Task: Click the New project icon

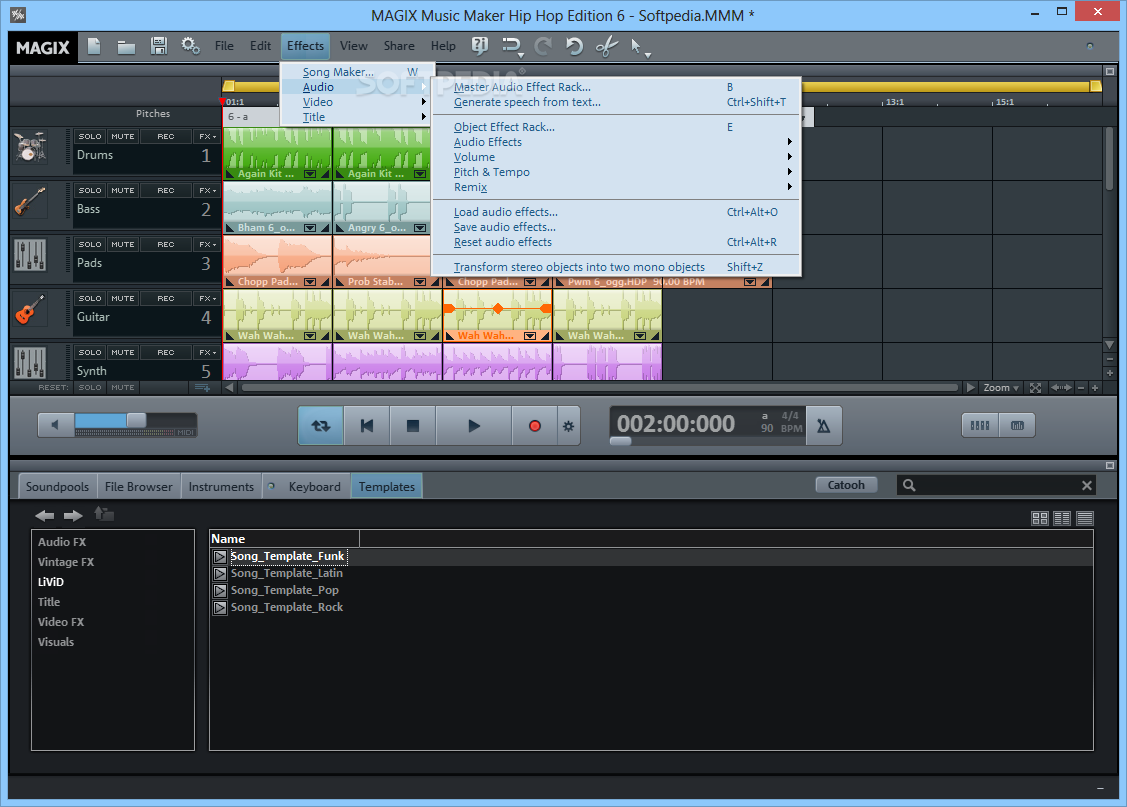Action: [93, 46]
